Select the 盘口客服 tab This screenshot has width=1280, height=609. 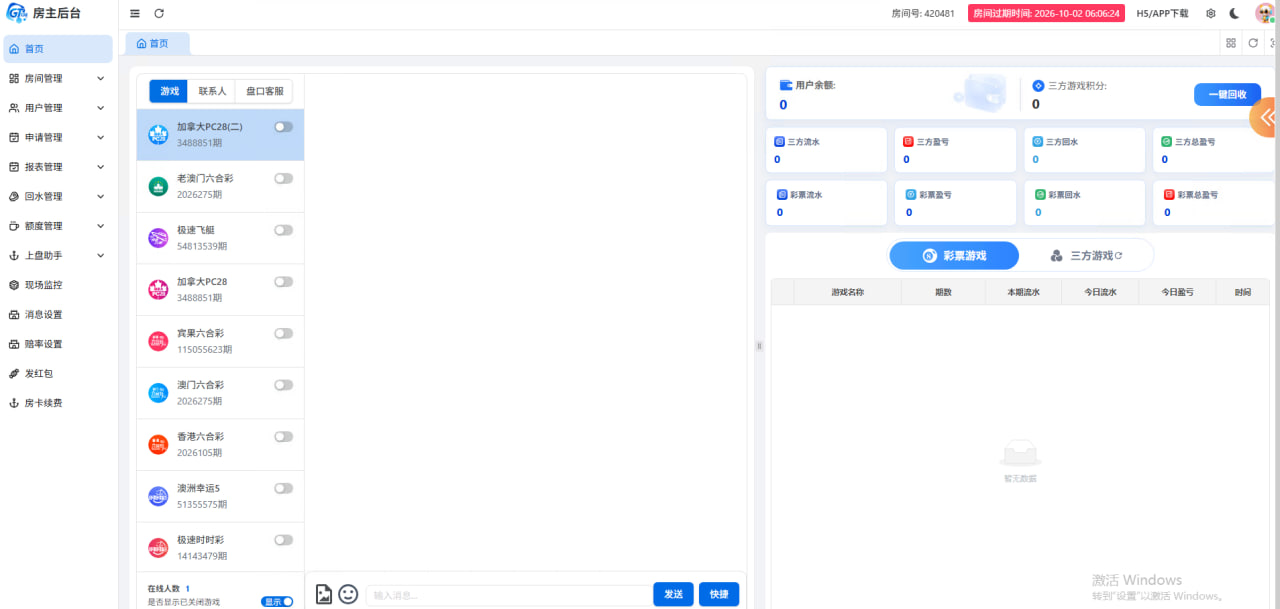pyautogui.click(x=264, y=91)
